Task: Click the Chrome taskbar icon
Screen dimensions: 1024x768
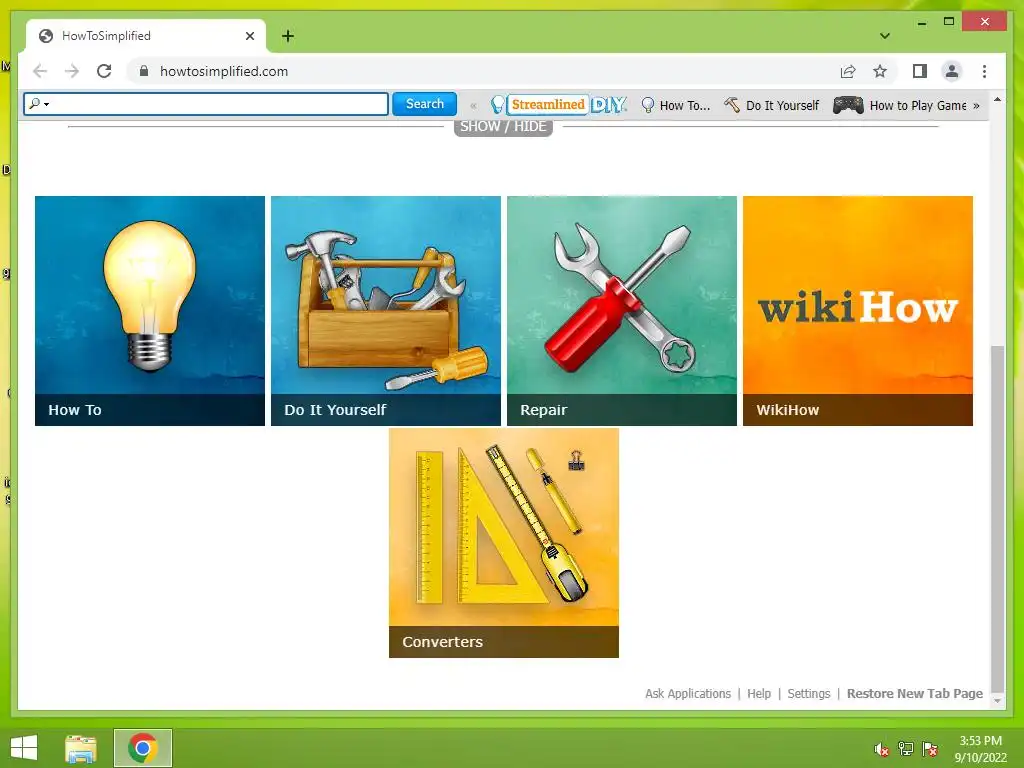Action: coord(143,748)
